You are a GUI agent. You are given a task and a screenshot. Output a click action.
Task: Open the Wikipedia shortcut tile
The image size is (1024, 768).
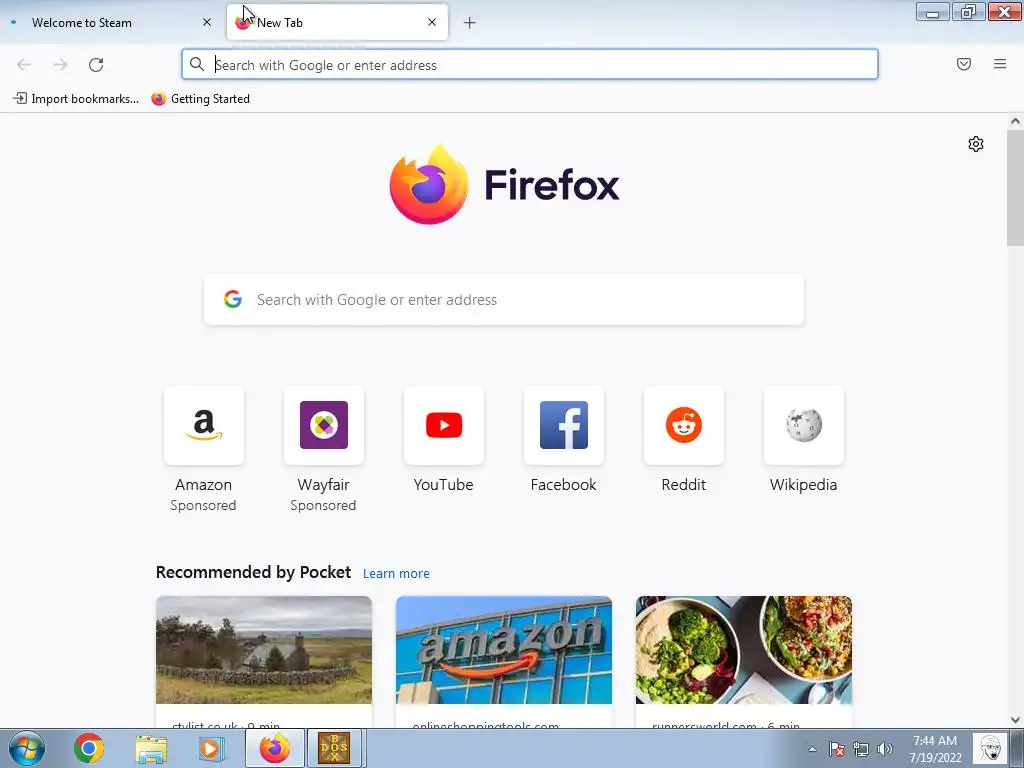pos(804,426)
